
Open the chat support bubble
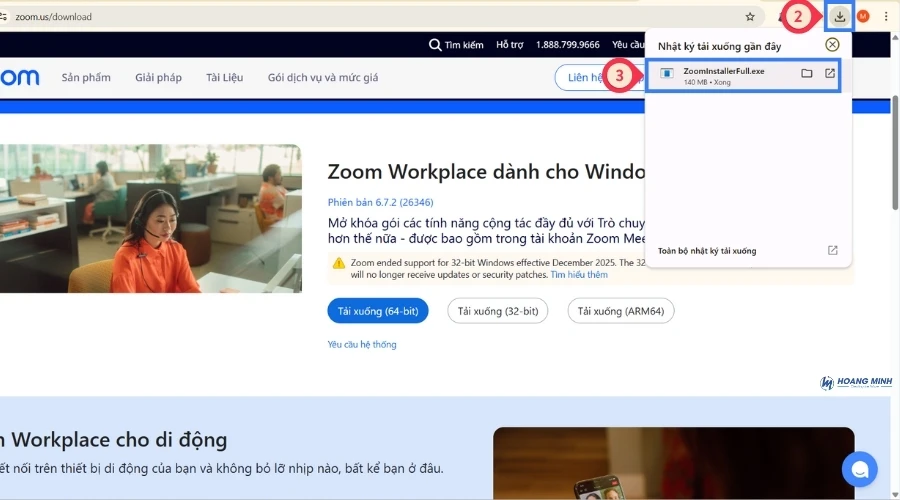coord(859,468)
